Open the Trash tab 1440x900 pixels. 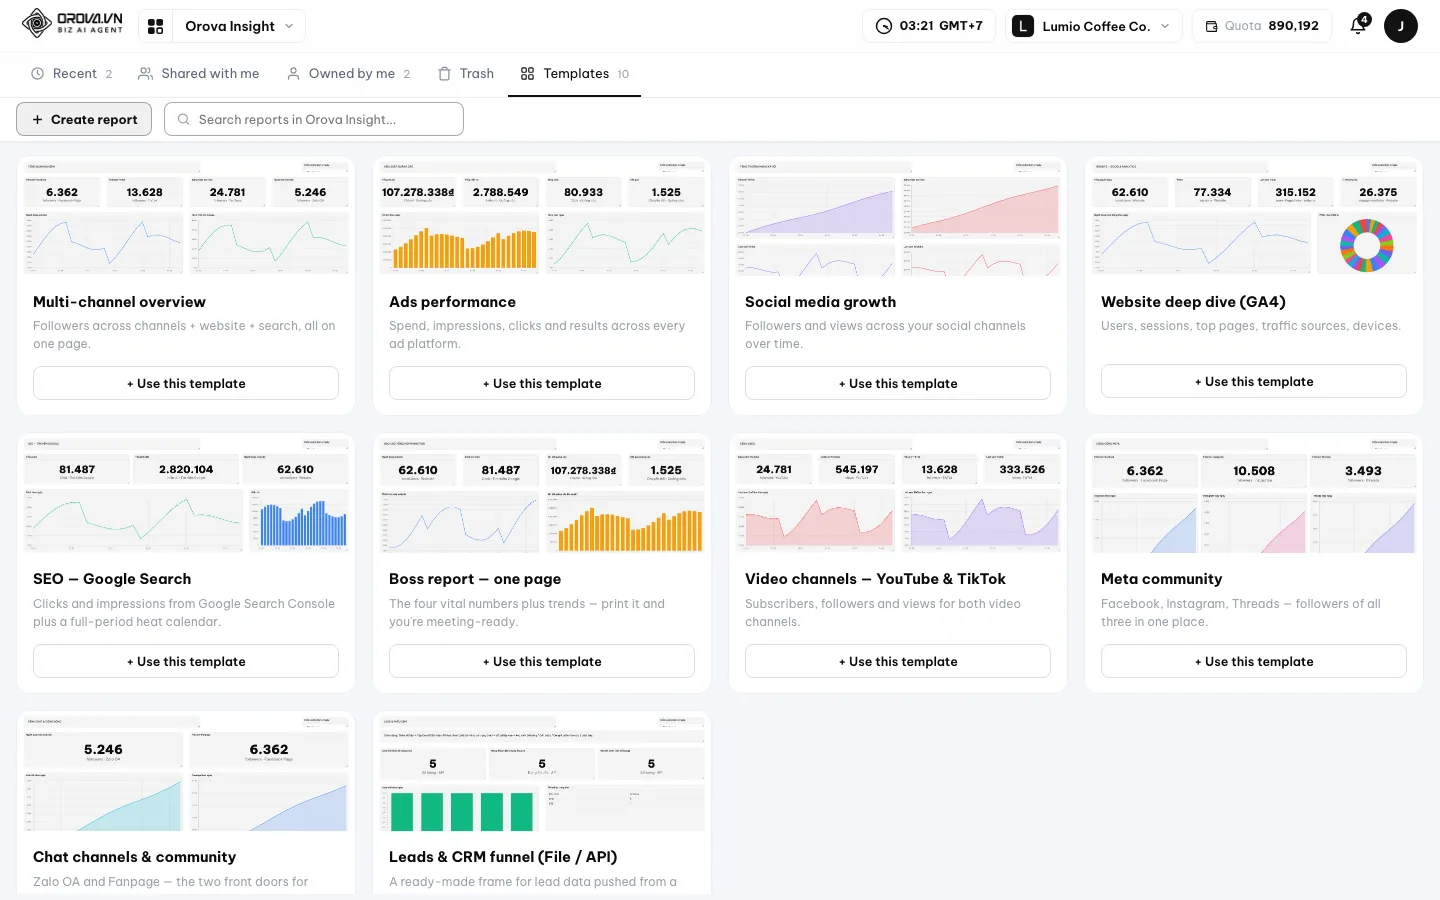click(466, 74)
